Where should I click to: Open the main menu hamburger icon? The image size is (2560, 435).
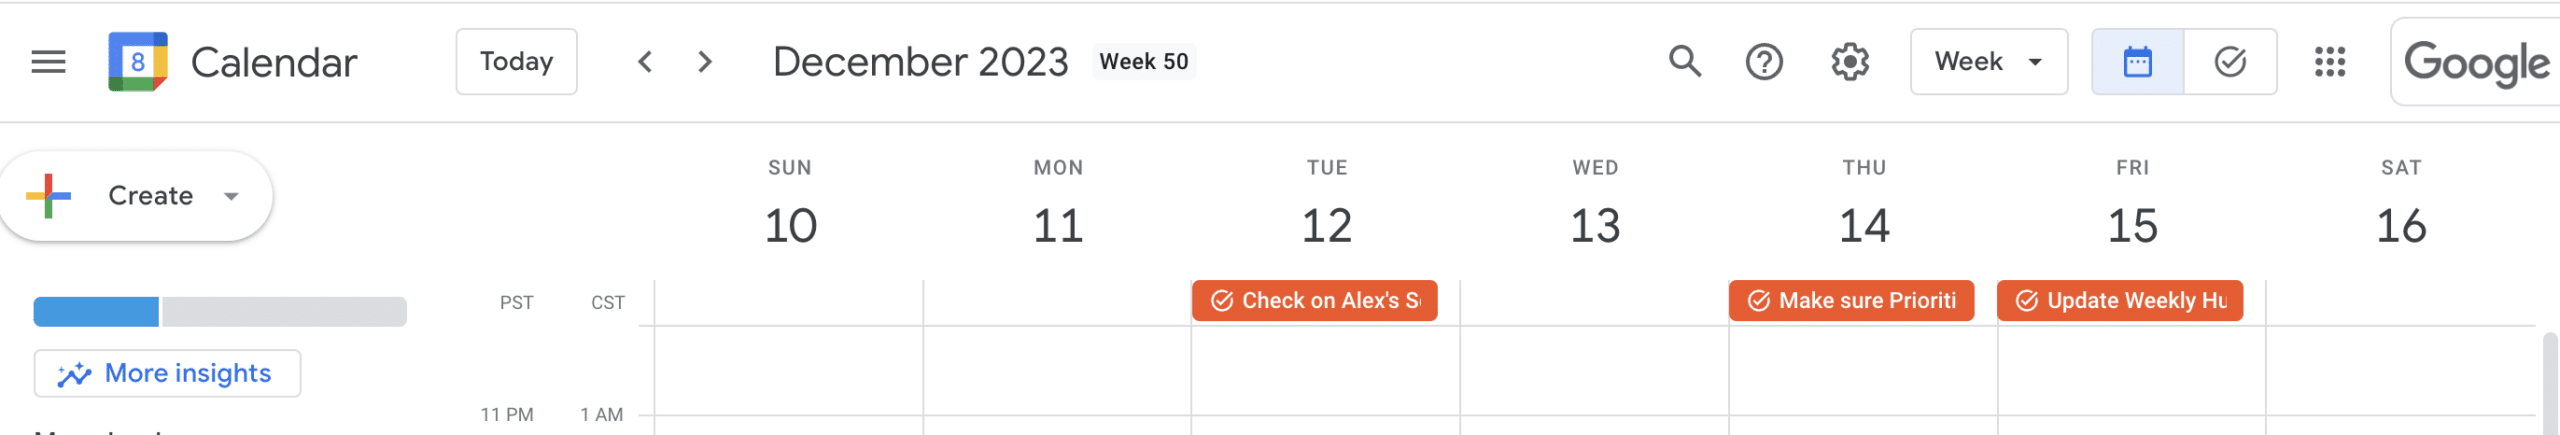click(48, 62)
